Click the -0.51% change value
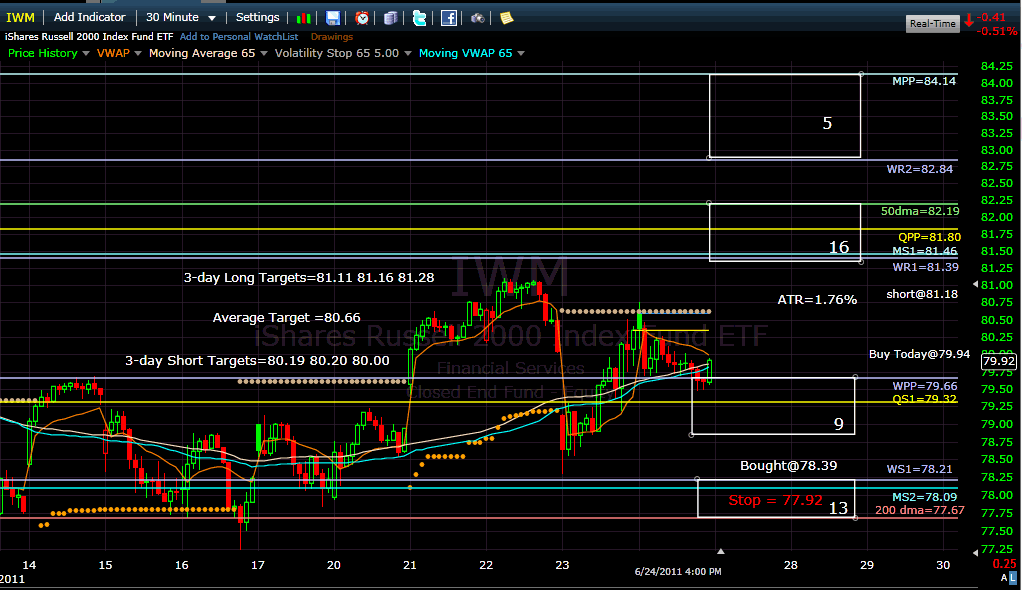 997,31
